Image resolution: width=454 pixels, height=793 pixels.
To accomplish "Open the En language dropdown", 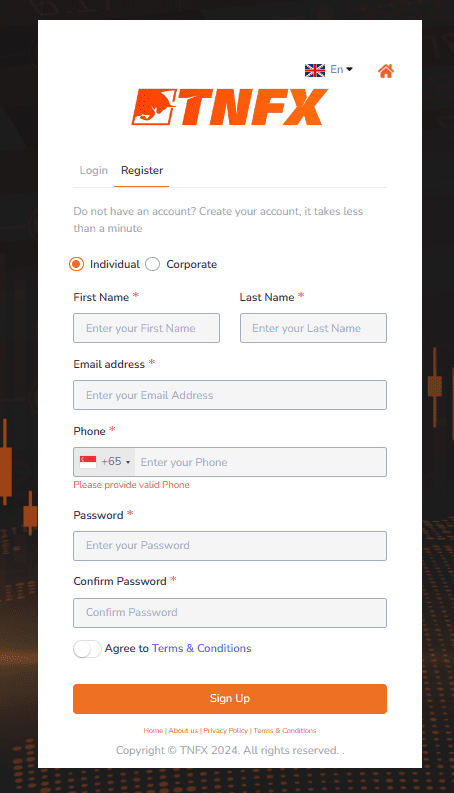I will [x=341, y=69].
